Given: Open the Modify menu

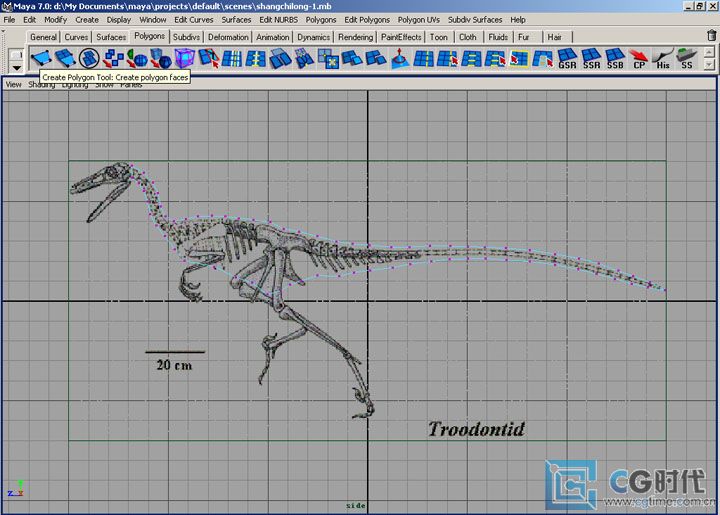Looking at the screenshot, I should tap(56, 20).
